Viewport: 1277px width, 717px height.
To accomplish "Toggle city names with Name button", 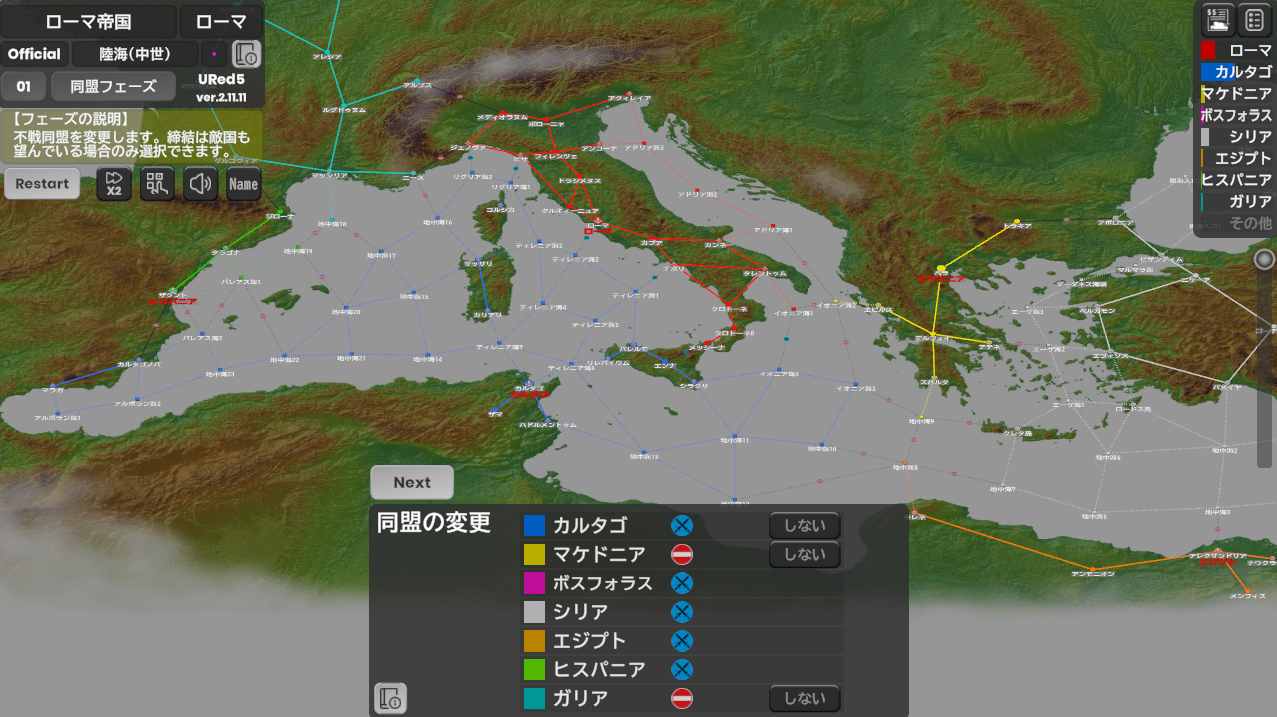I will [244, 184].
